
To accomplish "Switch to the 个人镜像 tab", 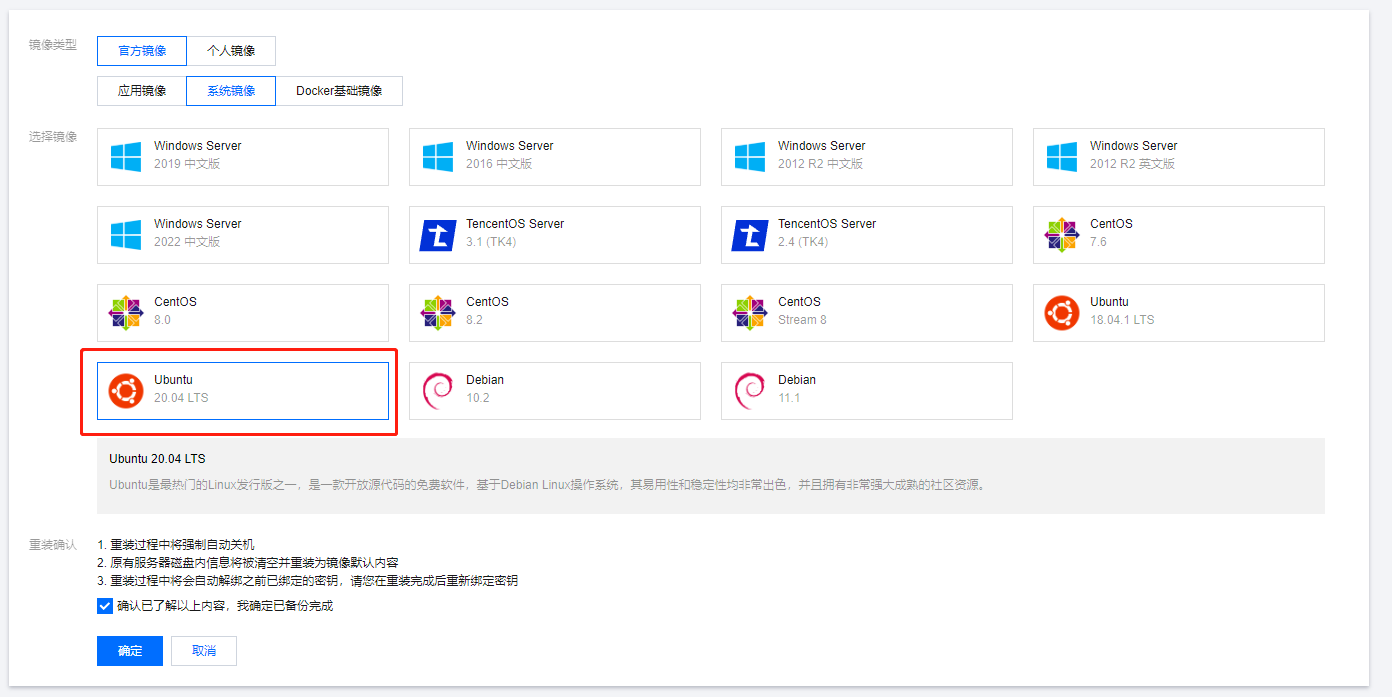I will pyautogui.click(x=231, y=50).
